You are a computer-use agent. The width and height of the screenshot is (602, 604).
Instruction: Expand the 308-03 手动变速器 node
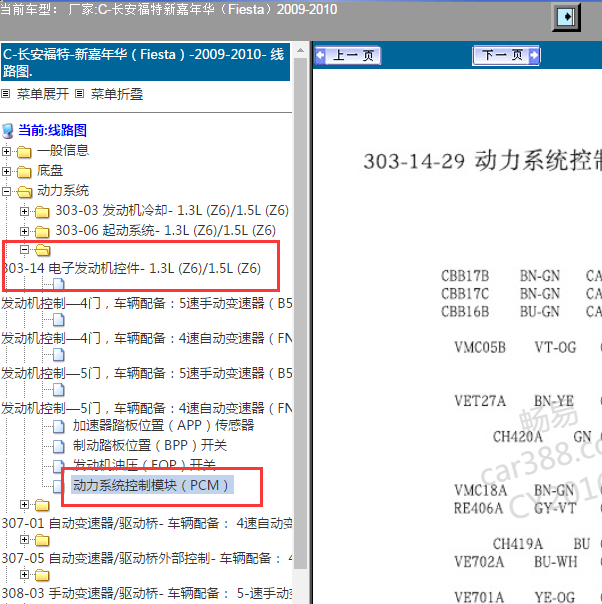coord(24,575)
